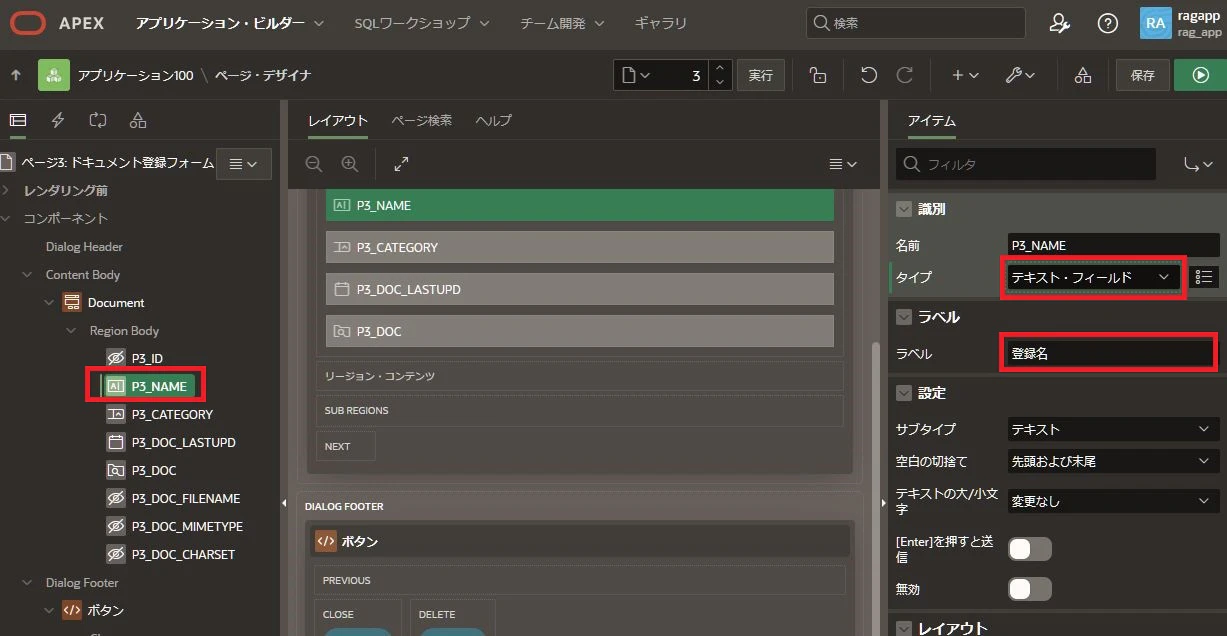1227x636 pixels.
Task: Select P3_CATEGORY in the rendering tree
Action: coord(172,414)
